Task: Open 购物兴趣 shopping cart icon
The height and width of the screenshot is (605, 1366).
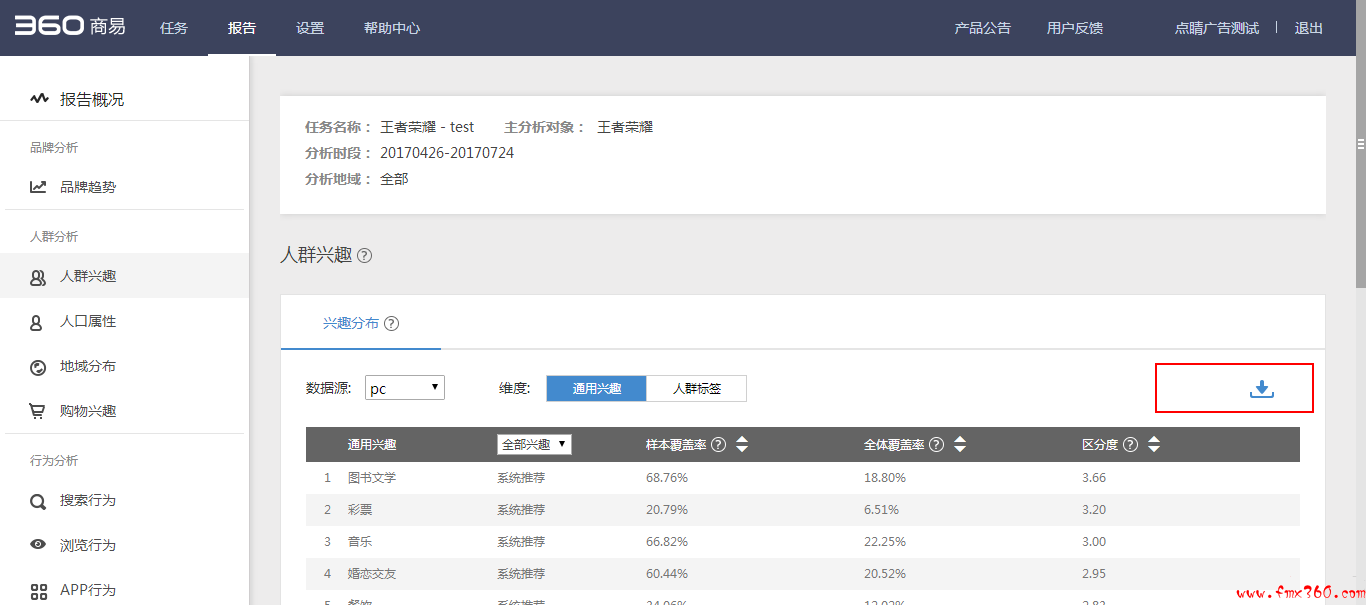Action: pyautogui.click(x=38, y=411)
